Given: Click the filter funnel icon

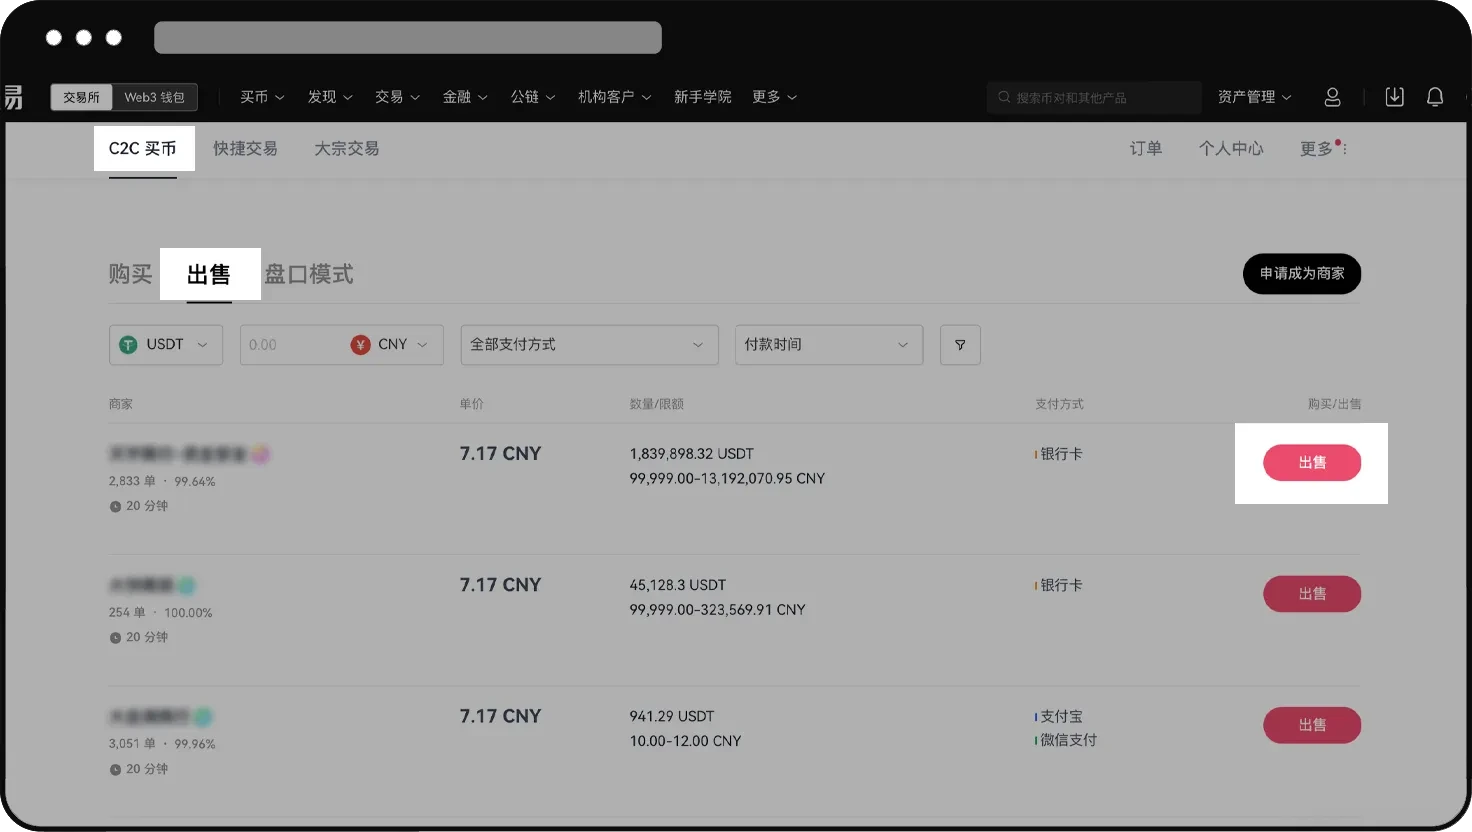Looking at the screenshot, I should (x=960, y=345).
